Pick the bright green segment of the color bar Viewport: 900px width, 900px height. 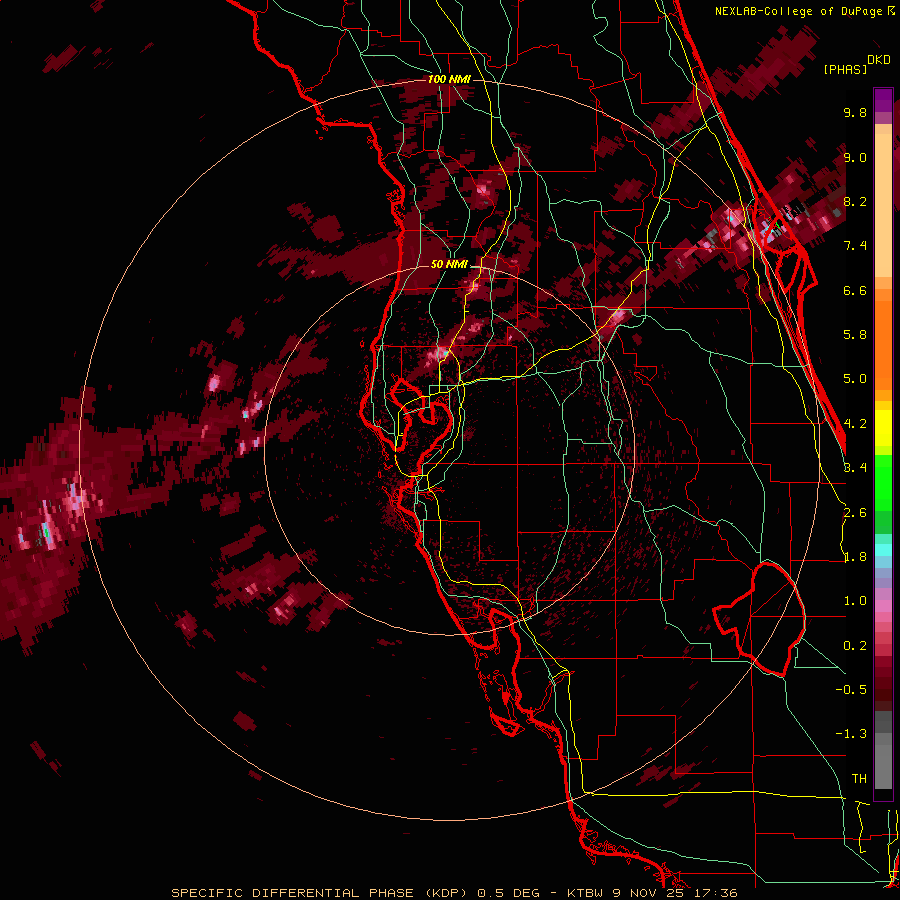(x=883, y=482)
